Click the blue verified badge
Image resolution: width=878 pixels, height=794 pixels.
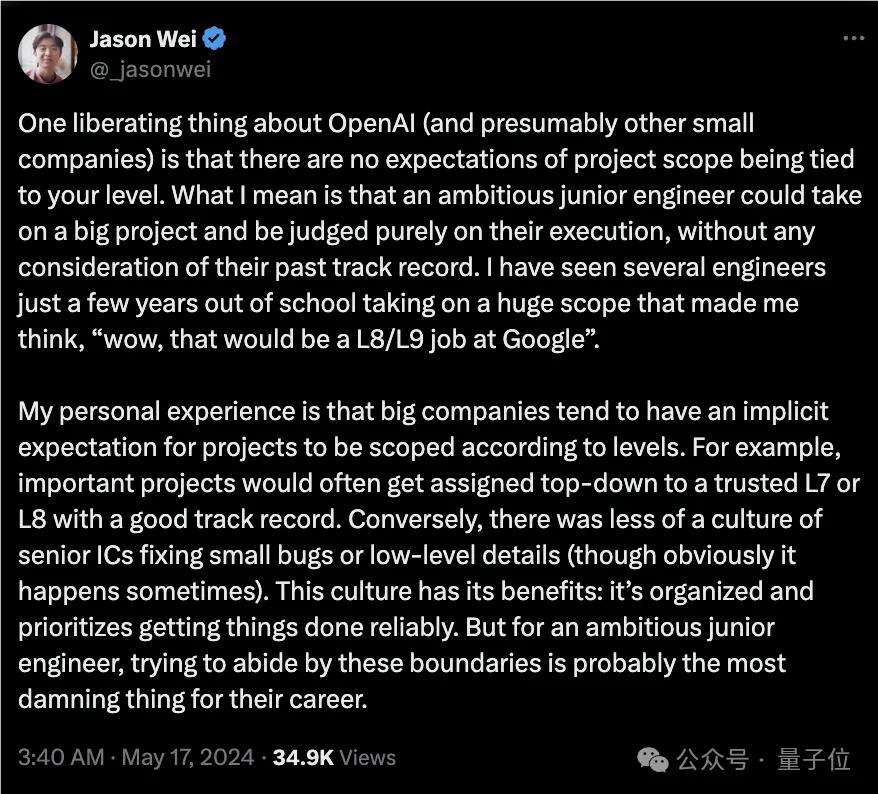215,41
